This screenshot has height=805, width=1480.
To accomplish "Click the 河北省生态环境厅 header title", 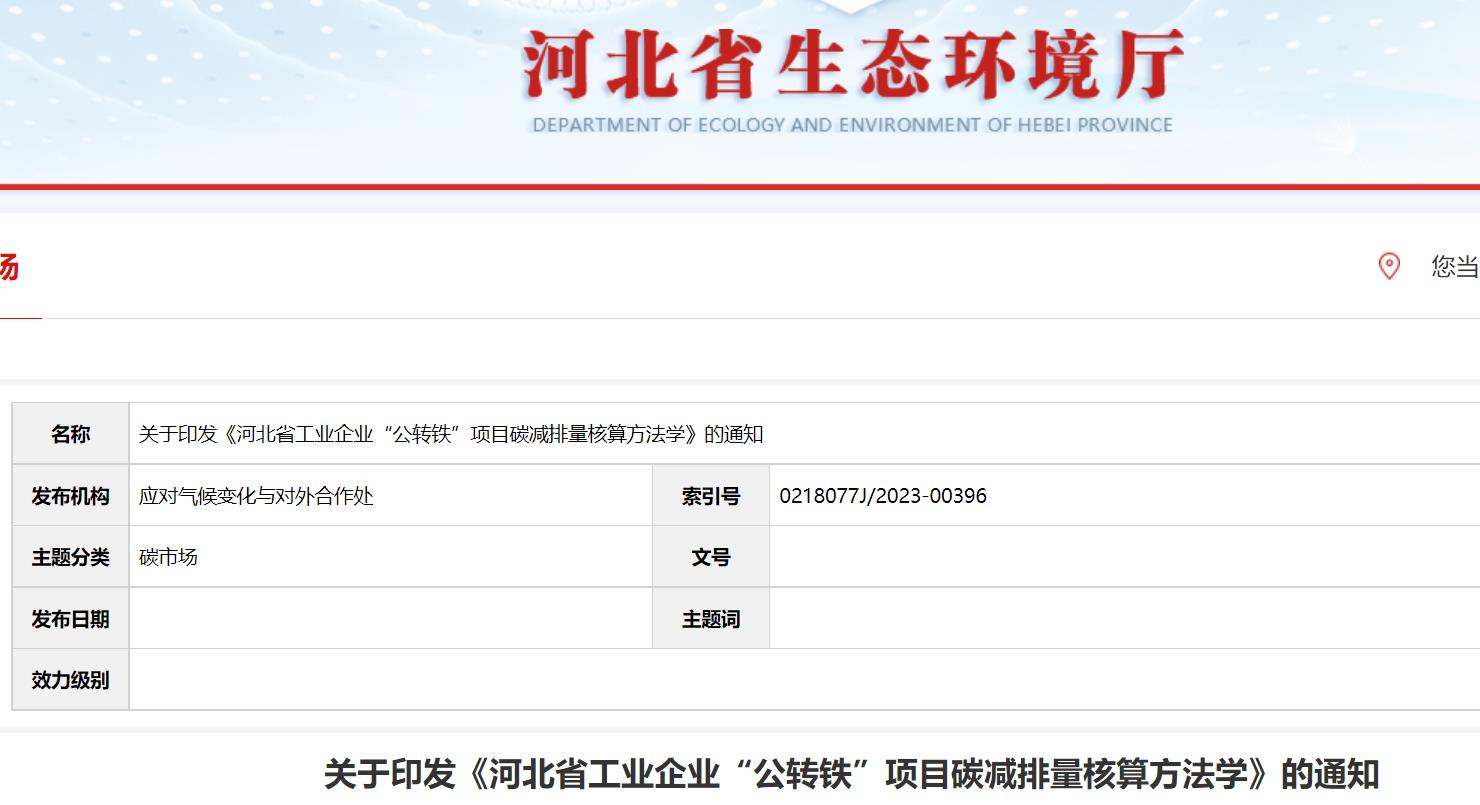I will click(x=853, y=65).
